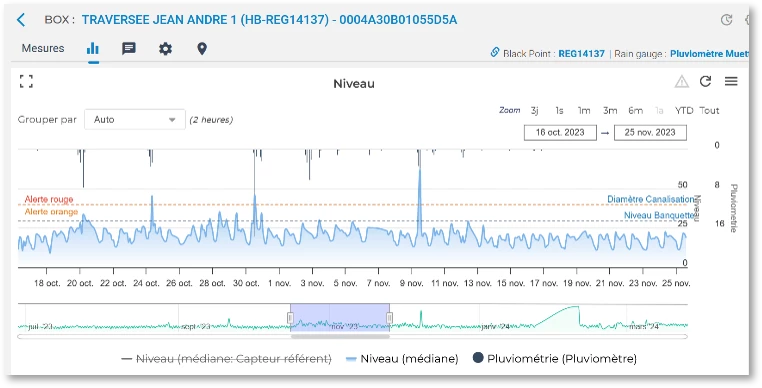Enable Niveau Capteur référent legend series
Screen dimensions: 762x388
[226, 359]
